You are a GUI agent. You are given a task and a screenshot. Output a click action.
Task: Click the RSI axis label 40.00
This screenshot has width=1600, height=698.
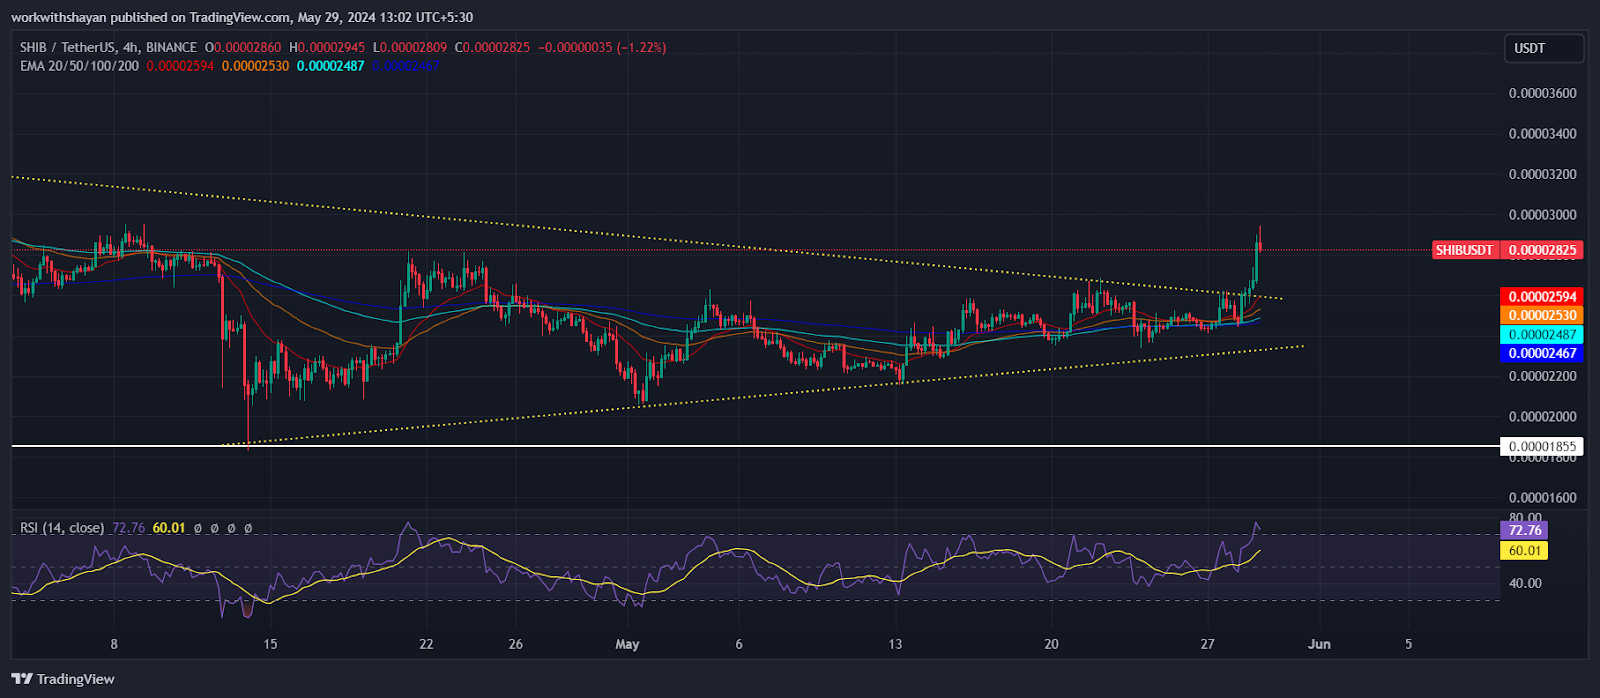1525,583
